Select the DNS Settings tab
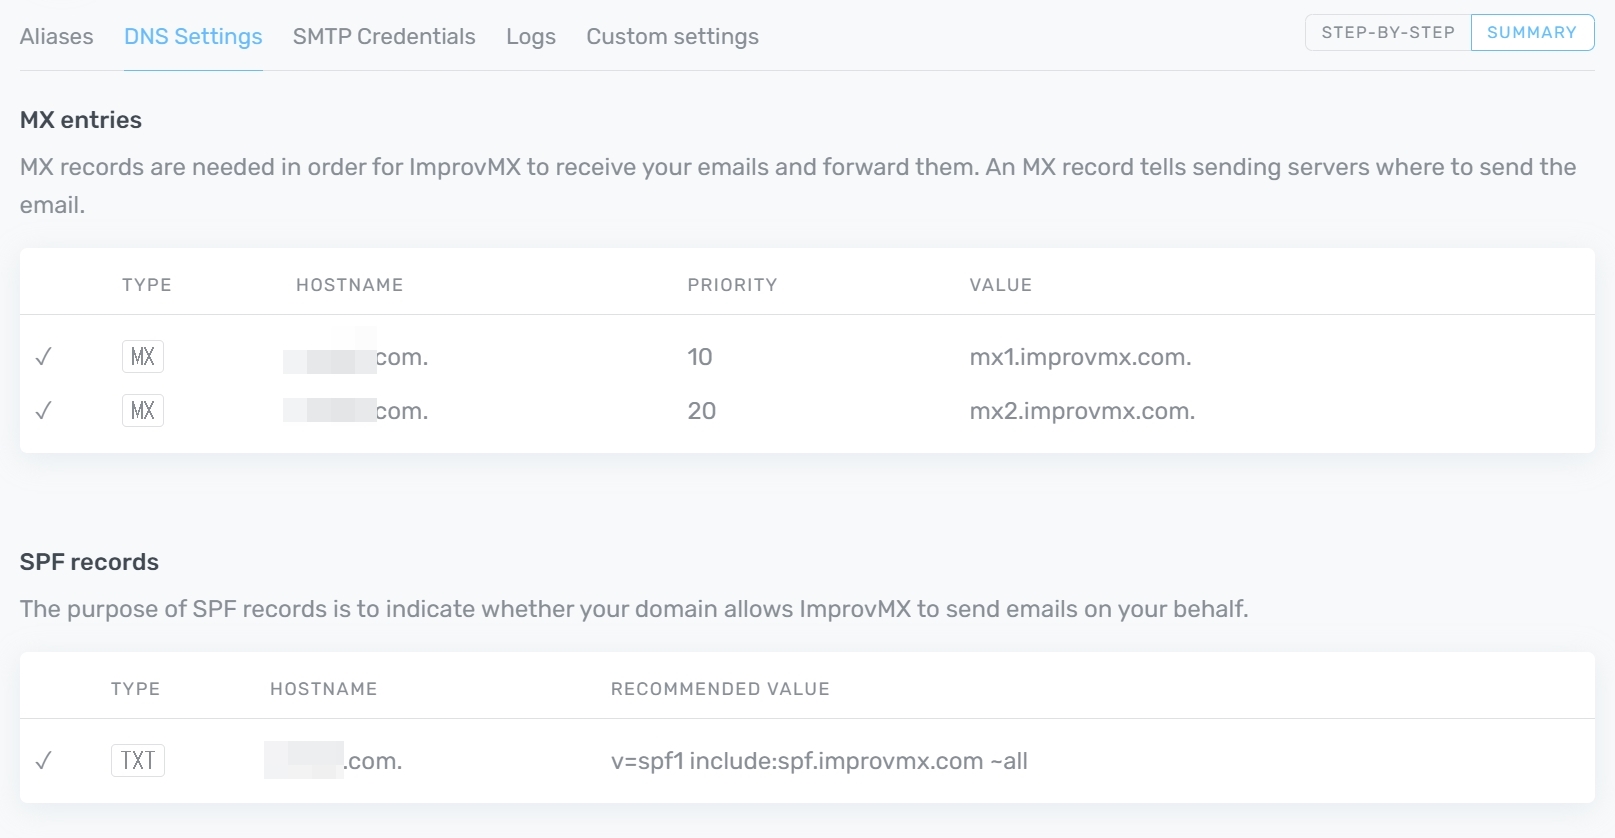 coord(193,37)
